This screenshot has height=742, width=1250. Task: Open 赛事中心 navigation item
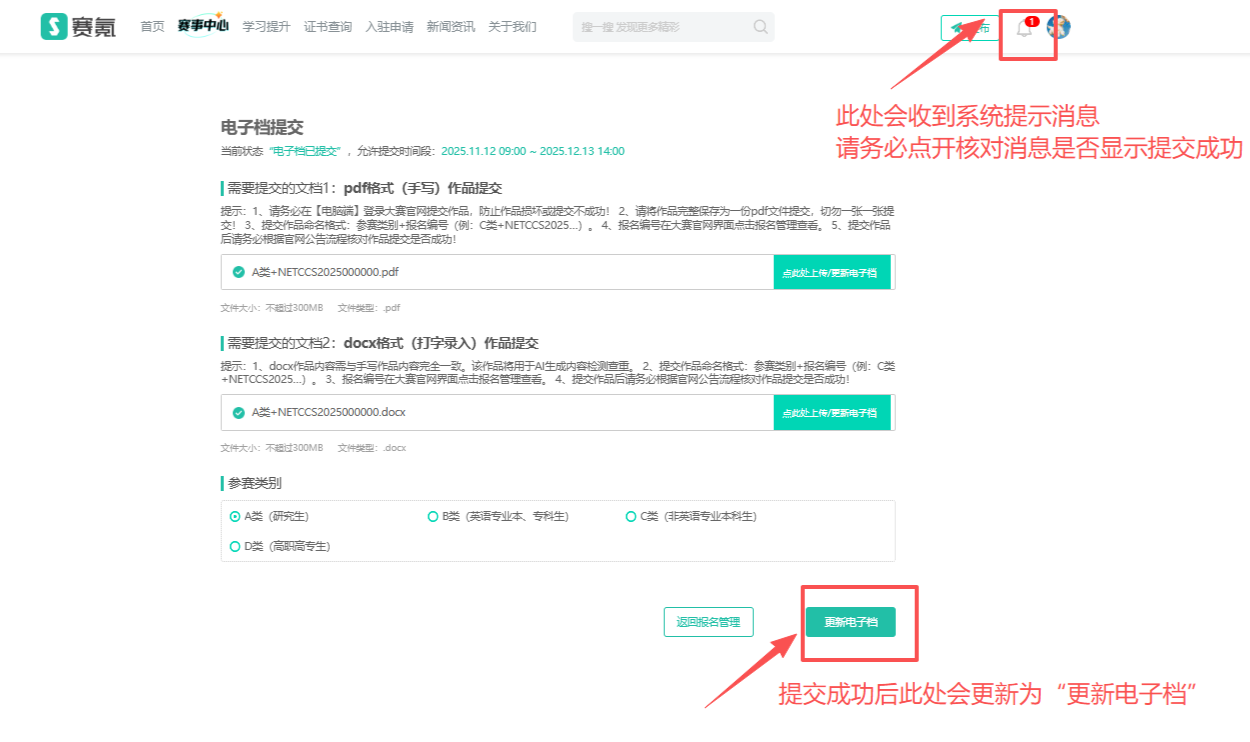tap(203, 27)
